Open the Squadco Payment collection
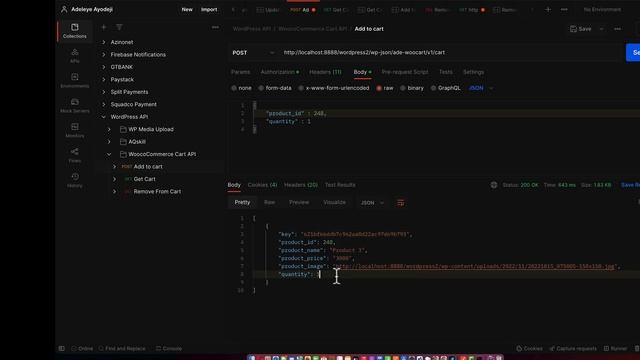 click(133, 104)
